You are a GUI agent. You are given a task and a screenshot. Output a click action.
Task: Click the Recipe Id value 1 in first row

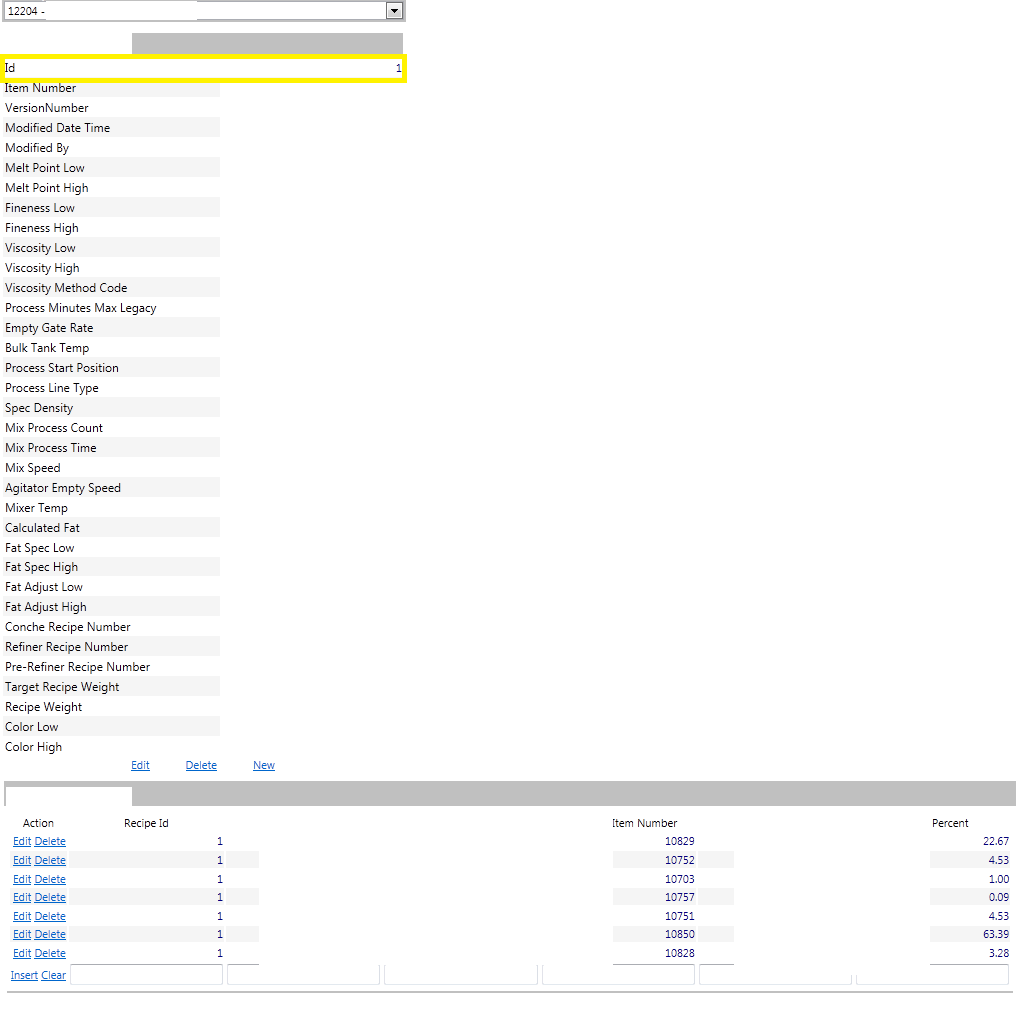219,841
